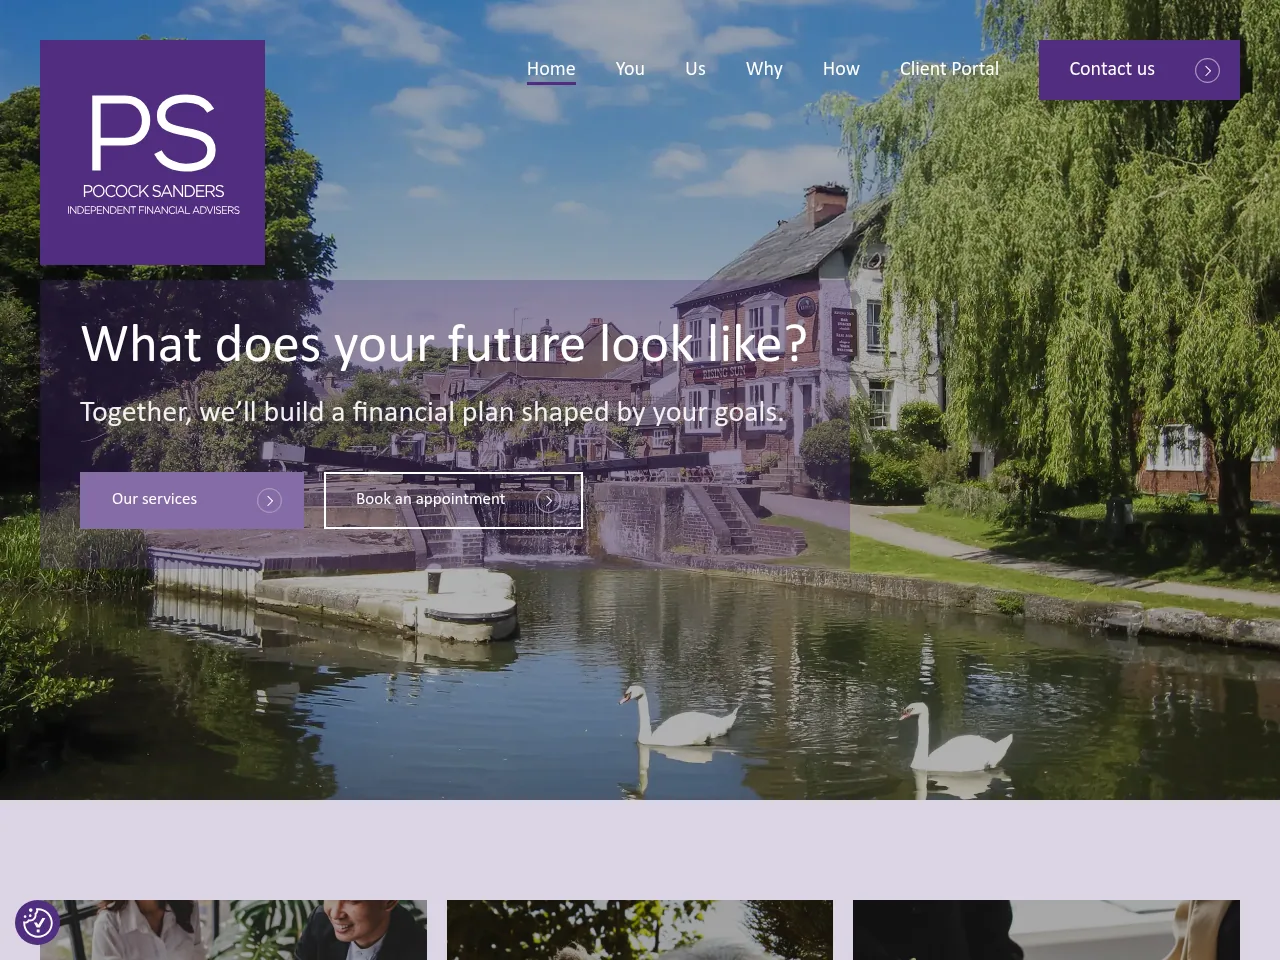Open the right card thumbnail image
The width and height of the screenshot is (1280, 960).
pos(1046,930)
